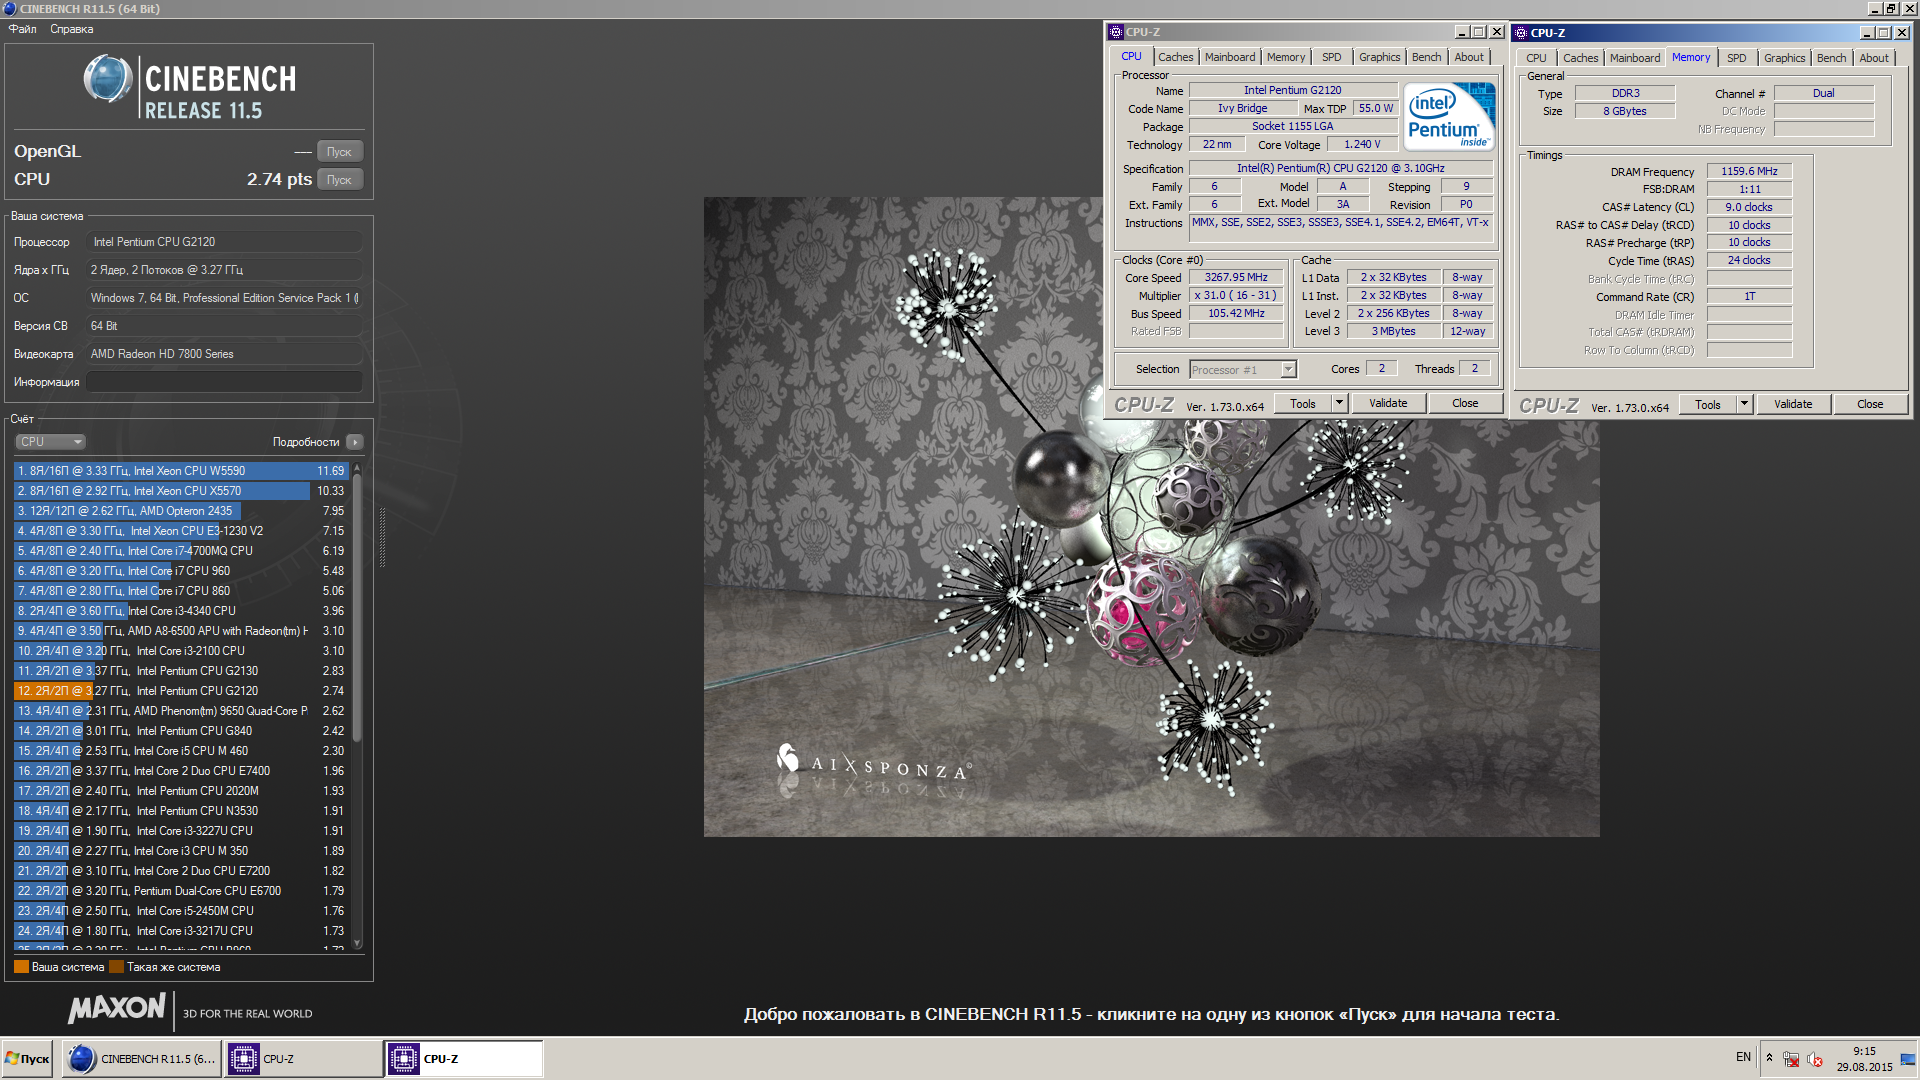Click Tools button in right CPU-Z window
Screen dimensions: 1920x1080
point(1707,404)
